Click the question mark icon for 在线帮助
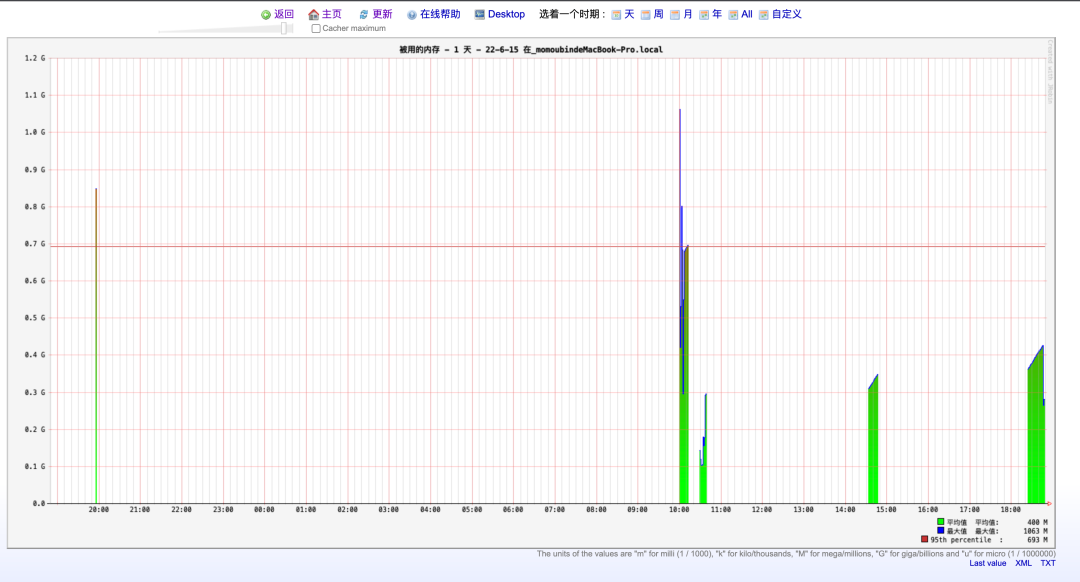The width and height of the screenshot is (1080, 582). 411,14
